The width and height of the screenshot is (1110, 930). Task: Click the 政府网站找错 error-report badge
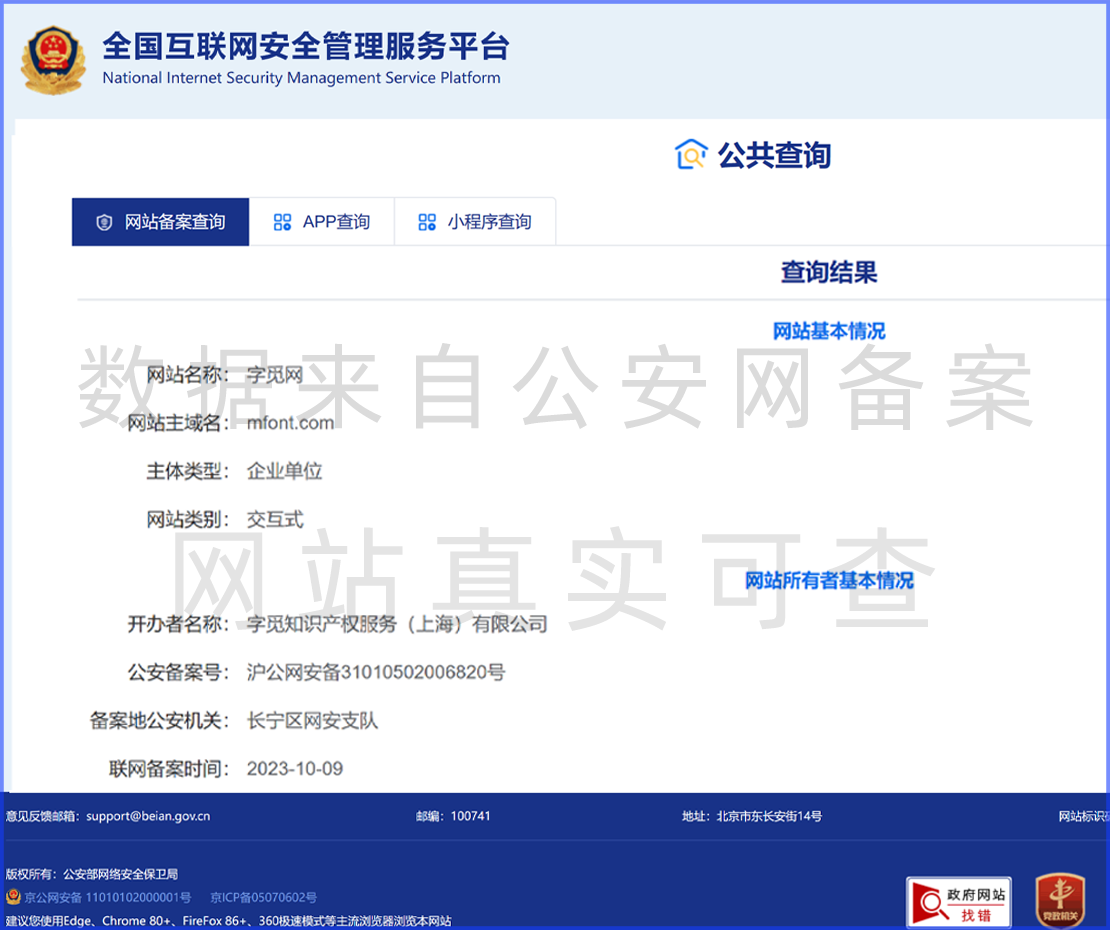[958, 900]
